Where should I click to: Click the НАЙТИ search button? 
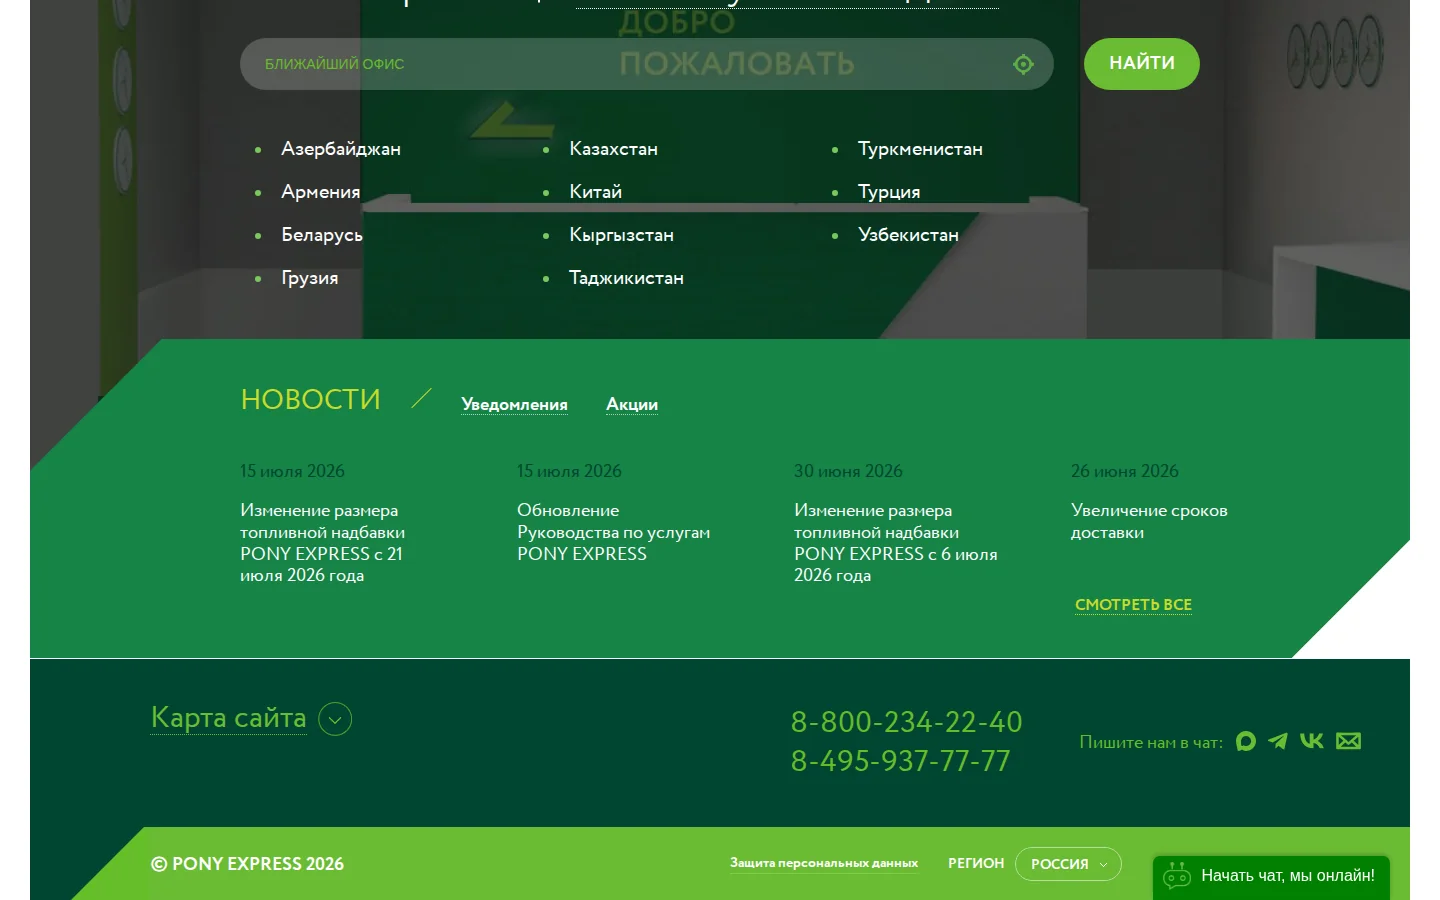(1142, 64)
